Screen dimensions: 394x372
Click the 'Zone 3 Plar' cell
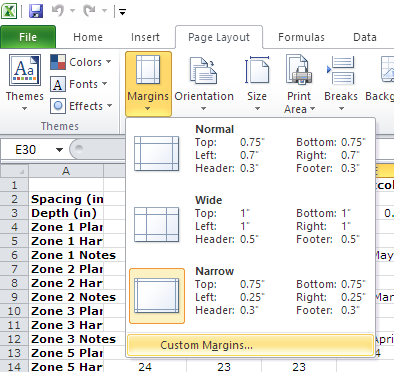point(66,311)
